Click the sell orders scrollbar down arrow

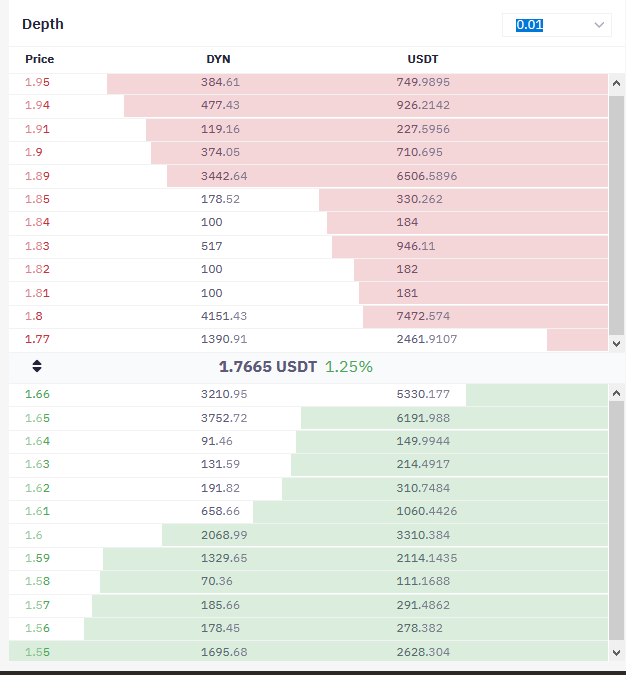617,344
